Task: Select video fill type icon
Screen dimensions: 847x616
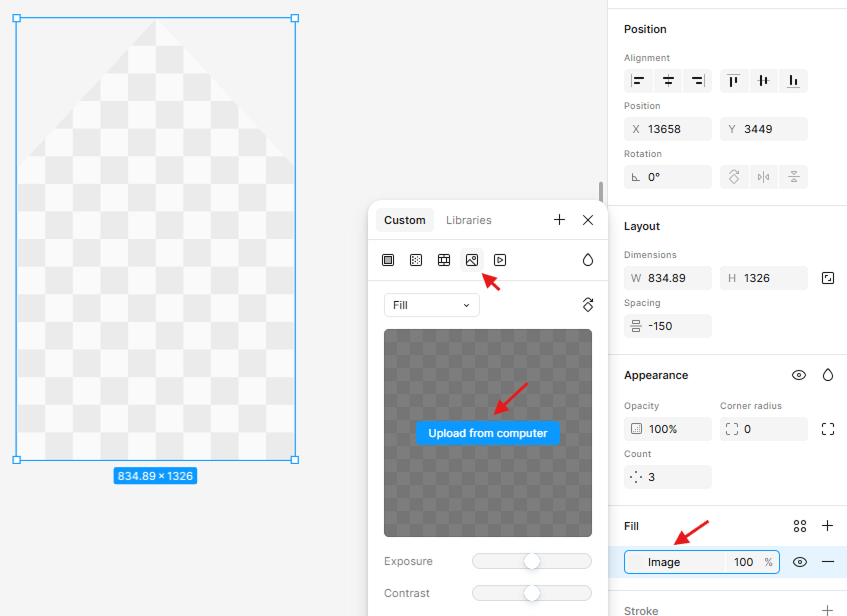Action: coord(500,260)
